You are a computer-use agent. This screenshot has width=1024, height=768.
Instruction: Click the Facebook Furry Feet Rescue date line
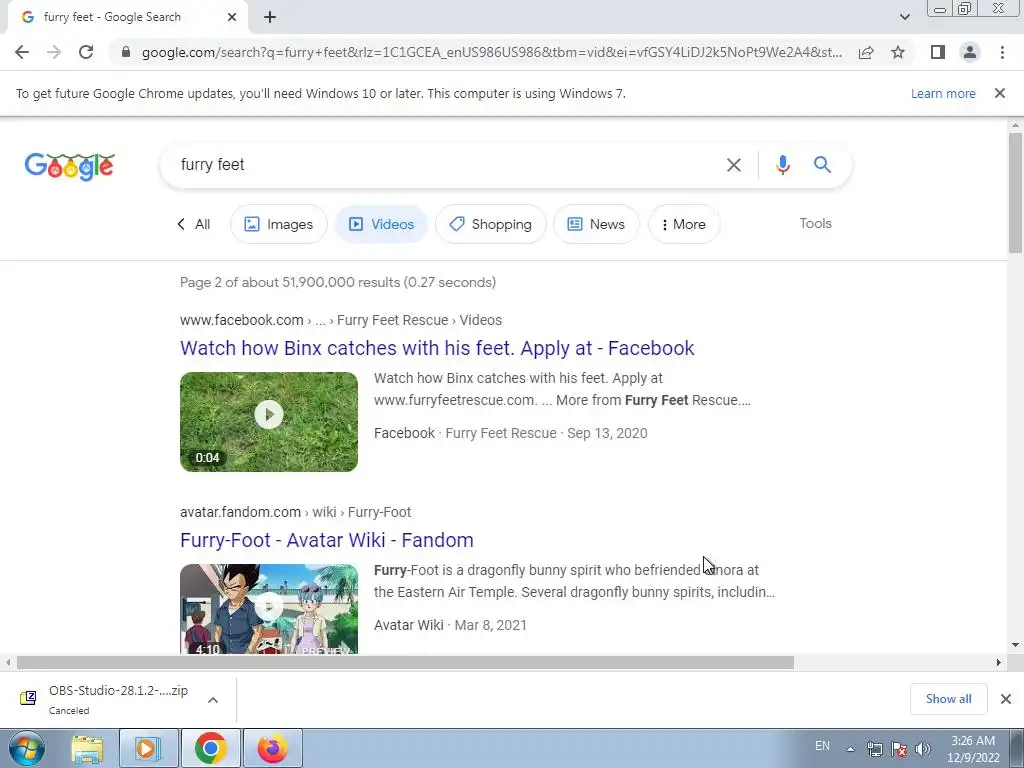(510, 433)
